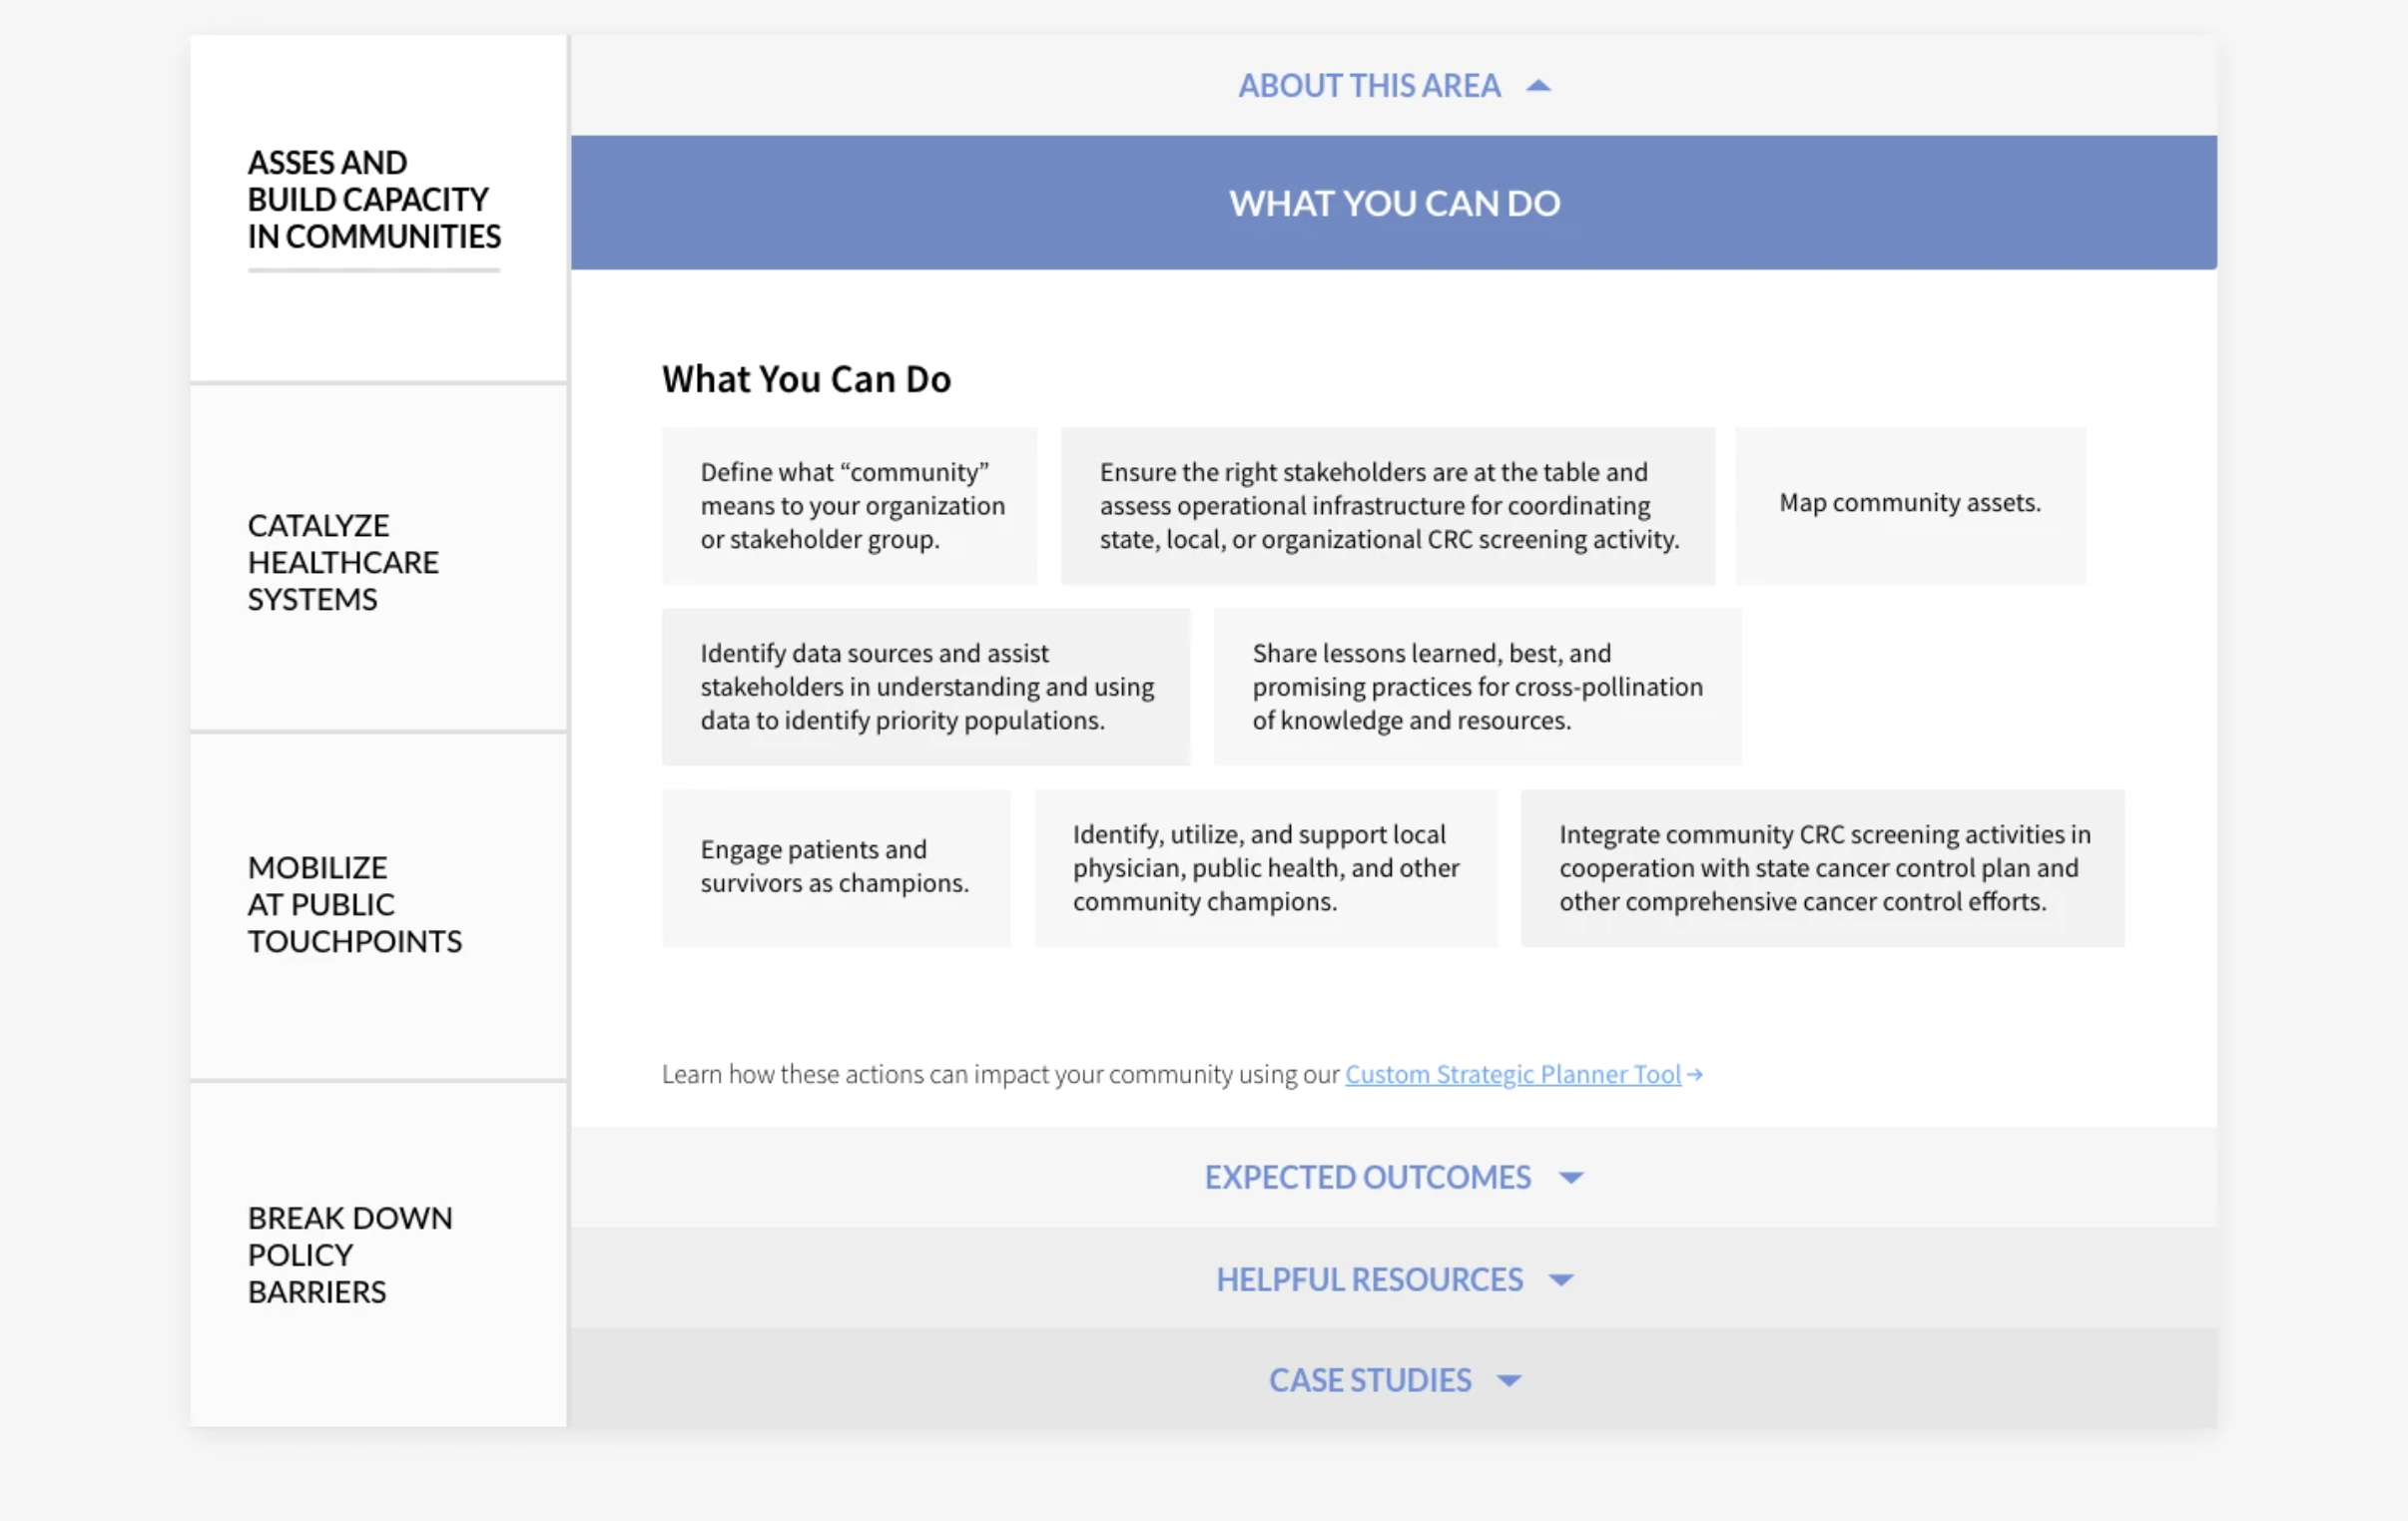2408x1521 pixels.
Task: Select Asses and Build Capacity tab
Action: pos(373,200)
